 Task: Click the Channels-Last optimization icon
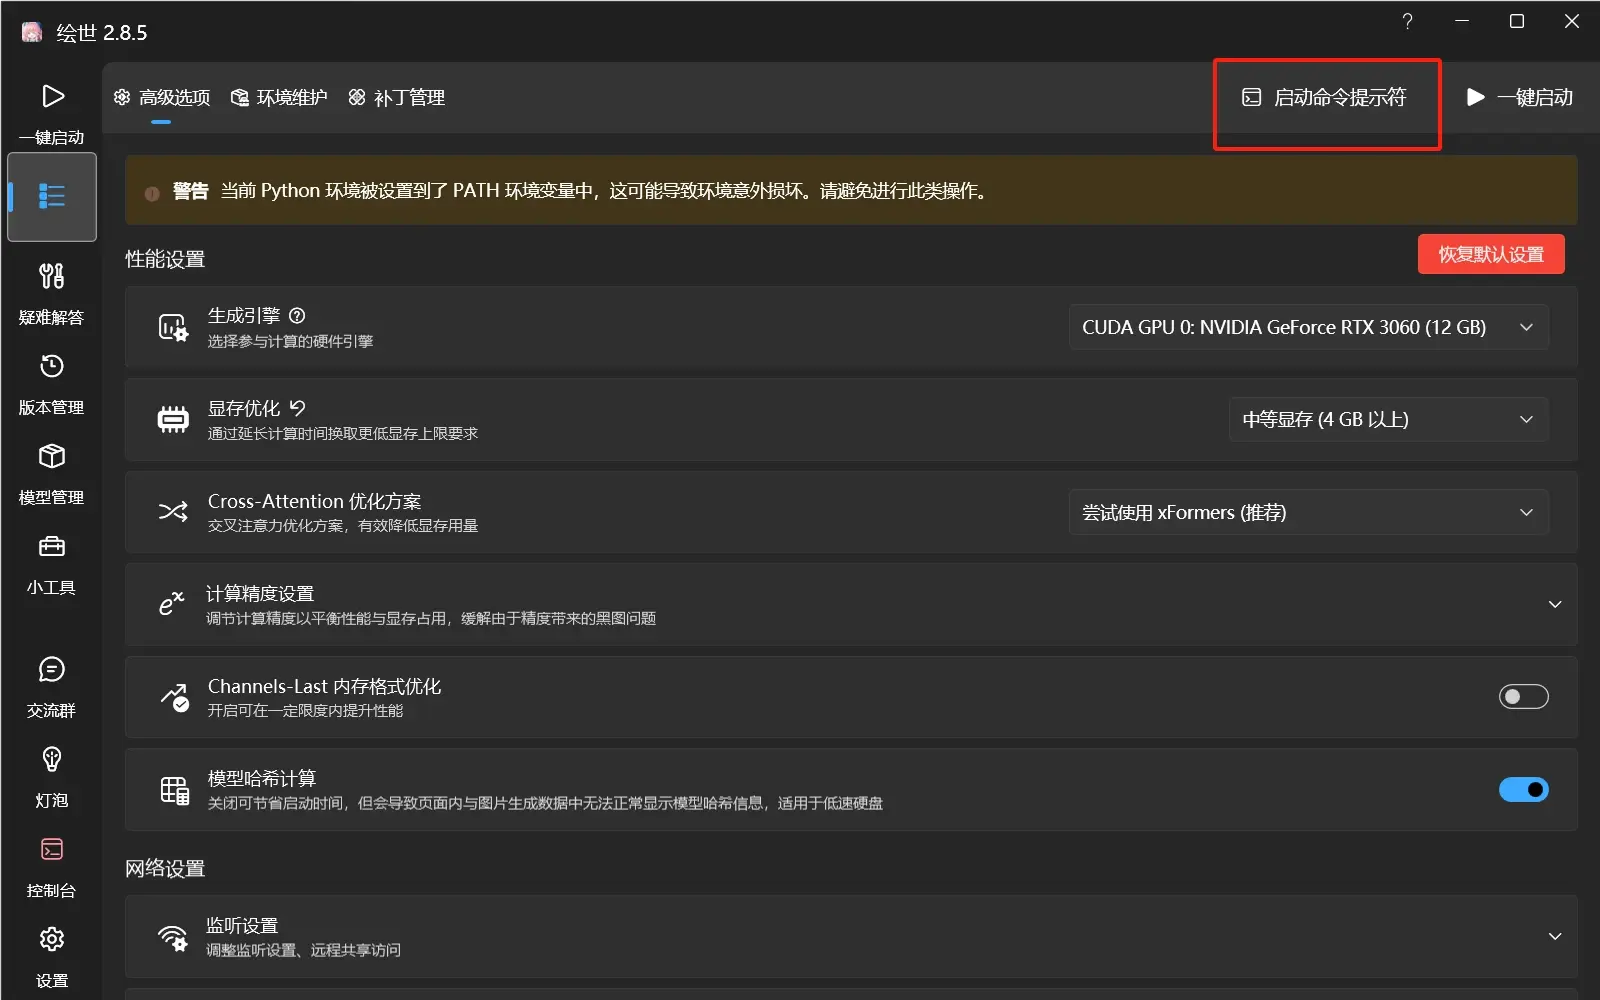[x=174, y=697]
